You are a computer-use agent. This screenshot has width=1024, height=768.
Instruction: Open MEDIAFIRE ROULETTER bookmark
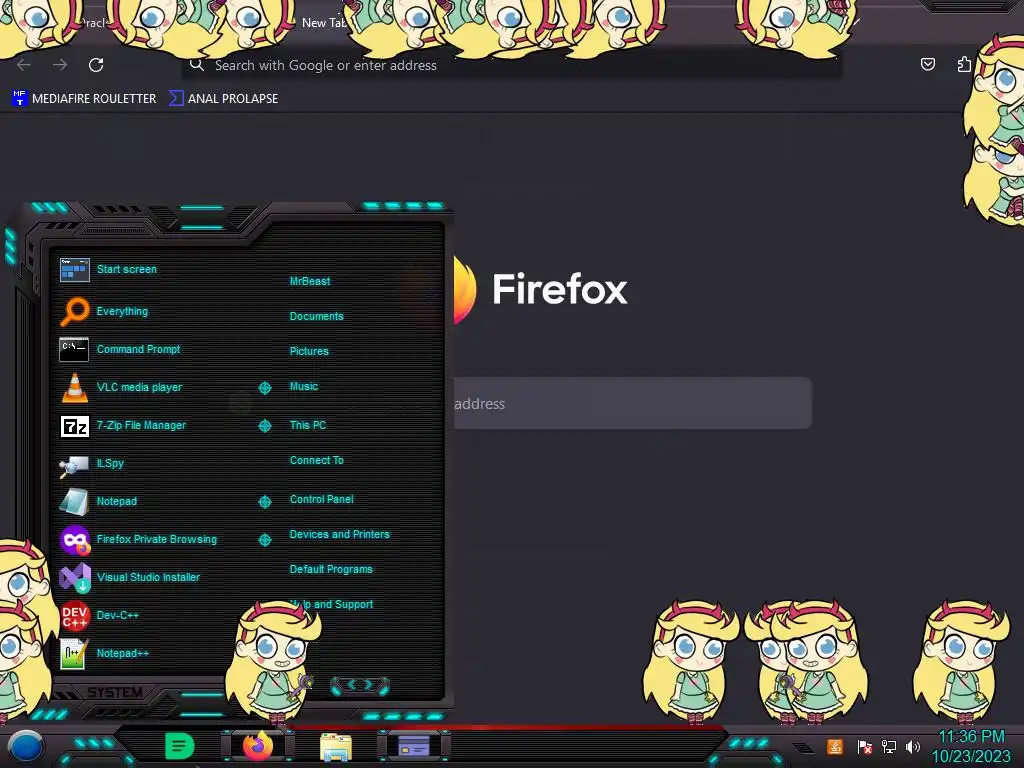pyautogui.click(x=84, y=99)
